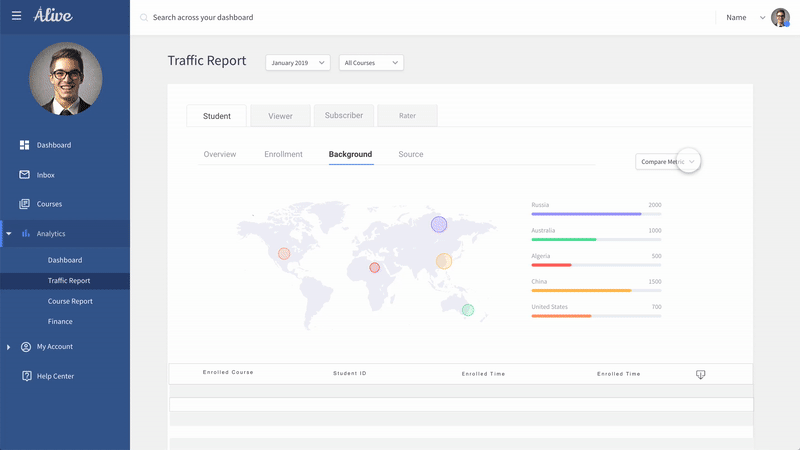The height and width of the screenshot is (450, 800).
Task: Open Help Center question icon
Action: (x=26, y=376)
